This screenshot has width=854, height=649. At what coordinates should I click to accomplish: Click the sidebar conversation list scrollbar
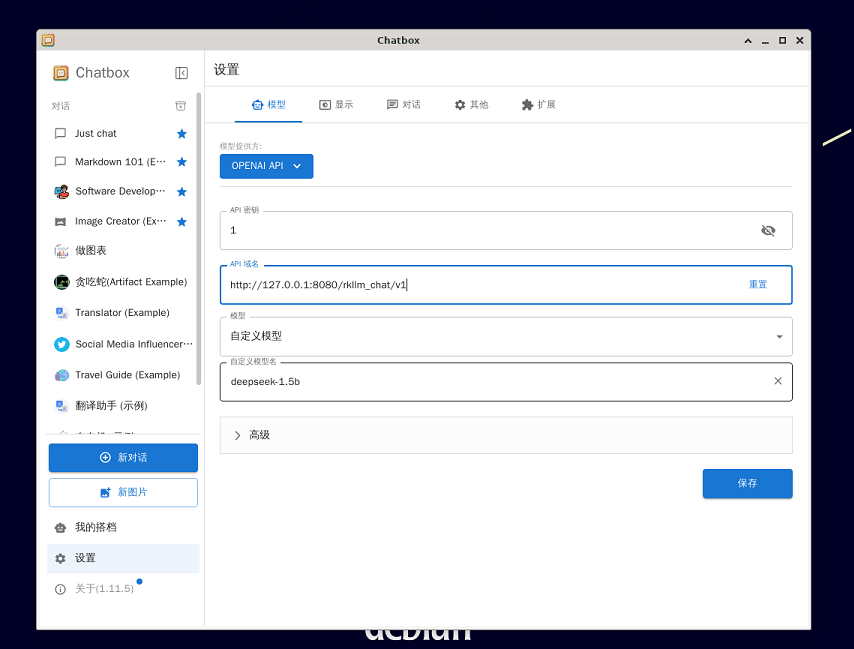[199, 238]
